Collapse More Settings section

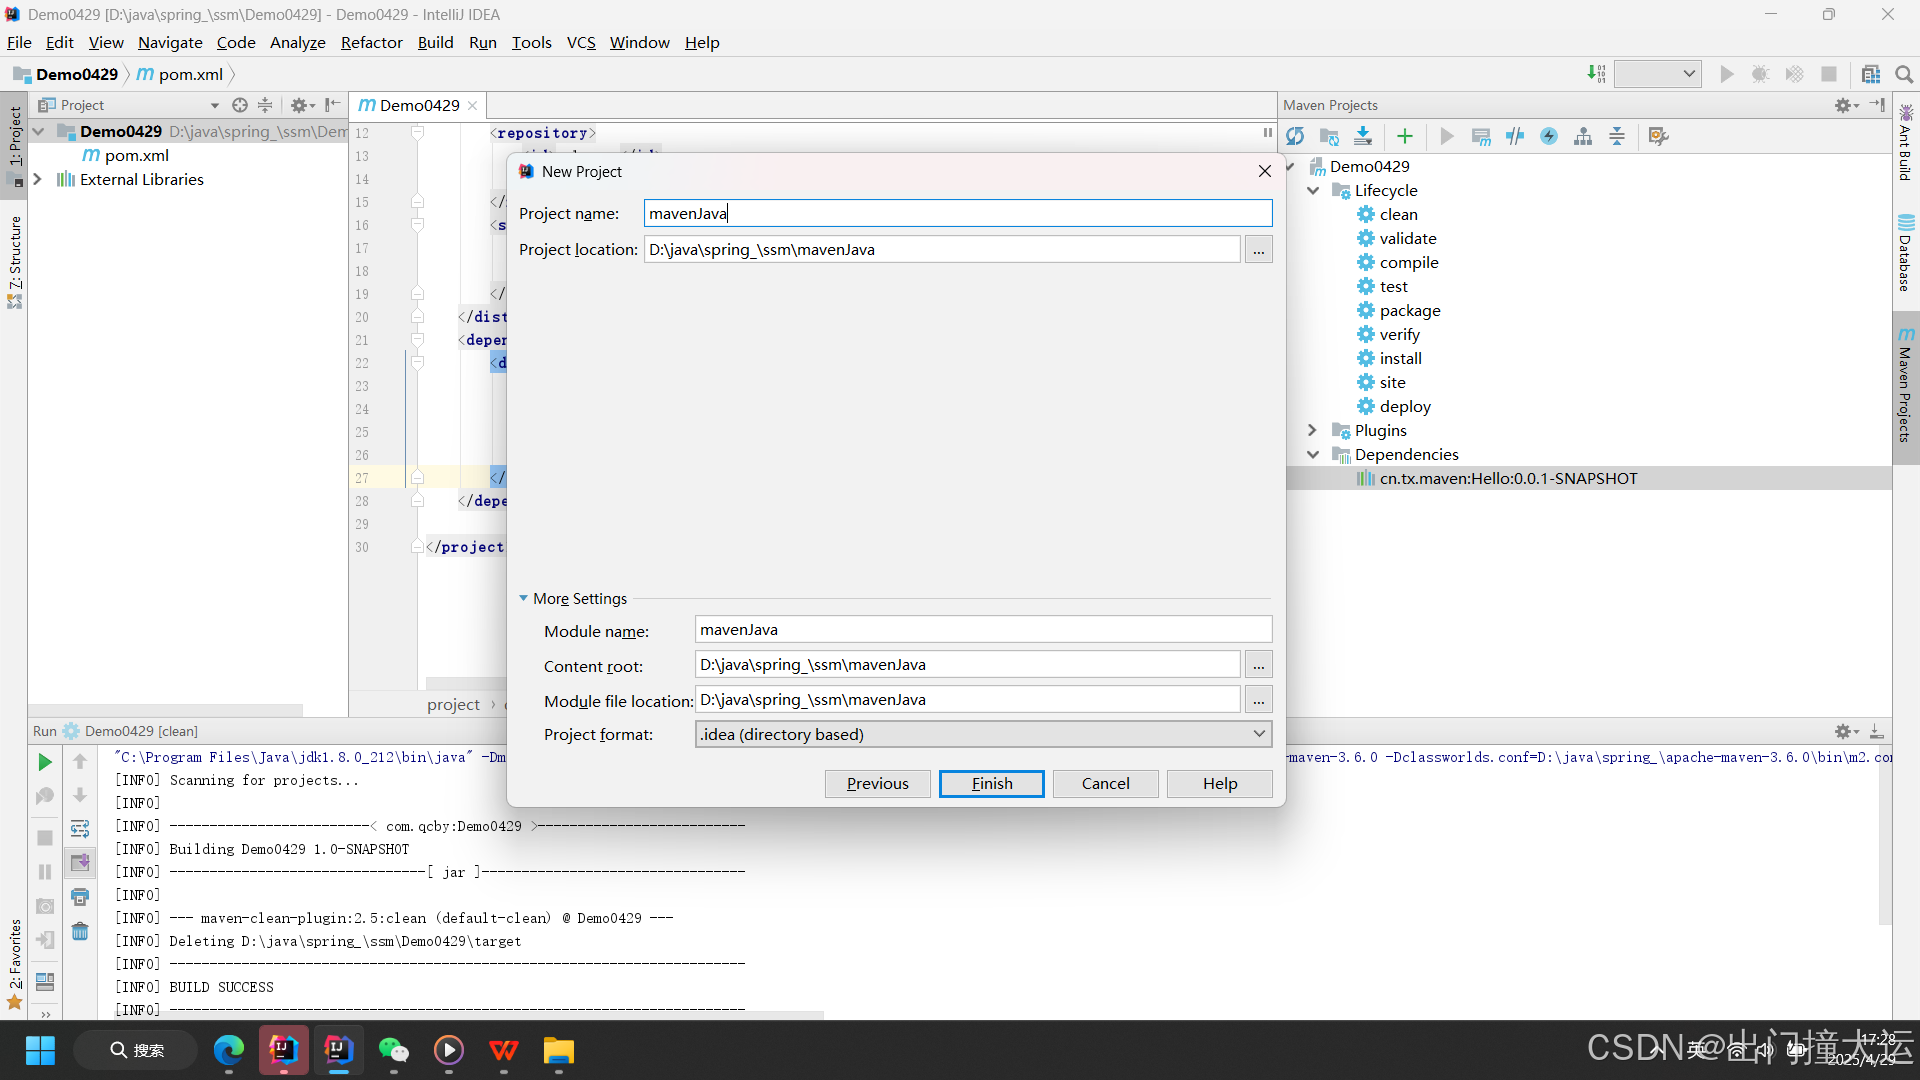click(x=523, y=598)
